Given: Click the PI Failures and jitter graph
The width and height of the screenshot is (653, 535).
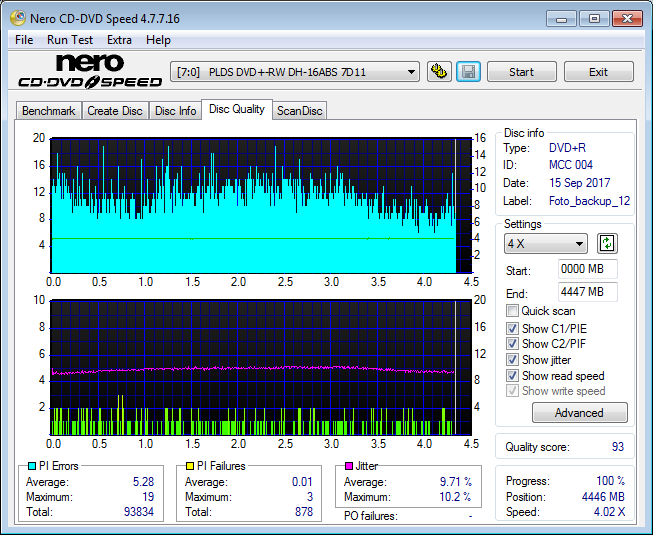Looking at the screenshot, I should coord(261,367).
